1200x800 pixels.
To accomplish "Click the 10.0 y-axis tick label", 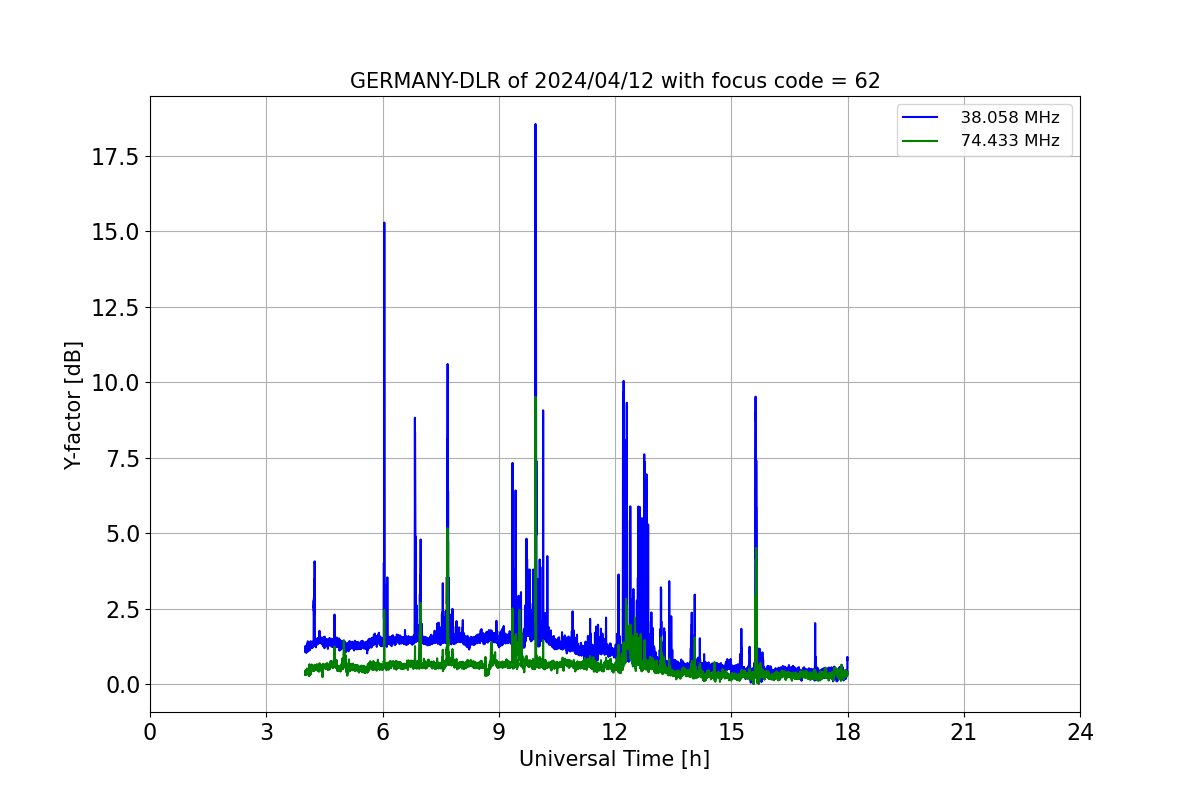I will pyautogui.click(x=117, y=383).
